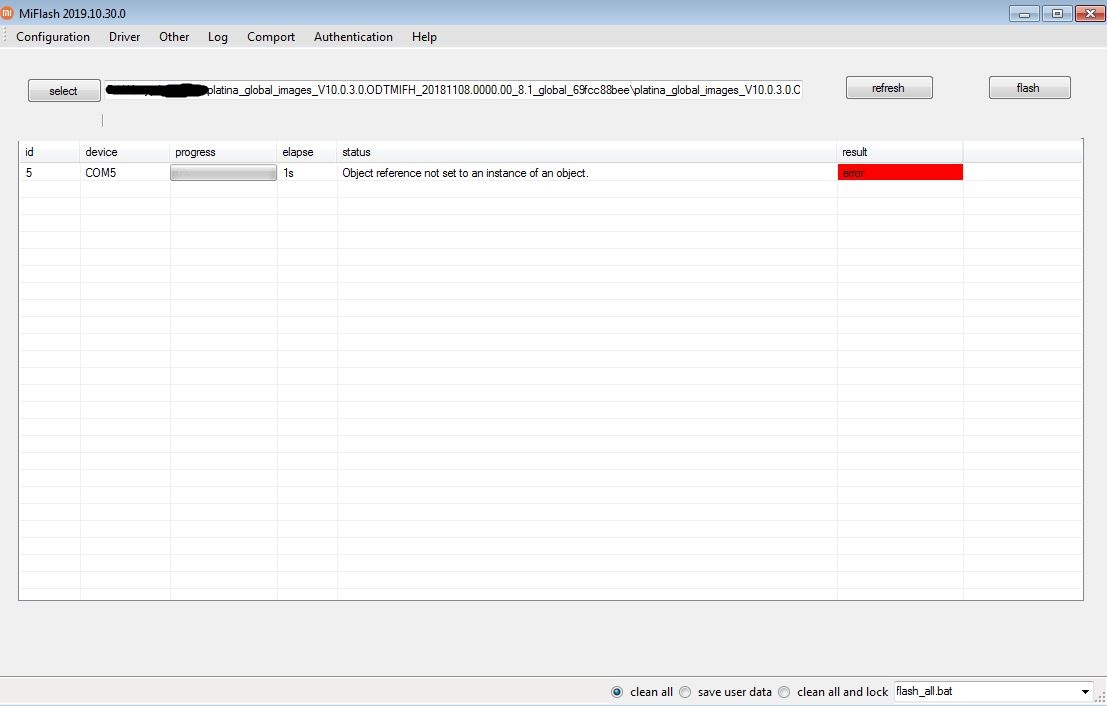Open the Log menu

[x=218, y=37]
